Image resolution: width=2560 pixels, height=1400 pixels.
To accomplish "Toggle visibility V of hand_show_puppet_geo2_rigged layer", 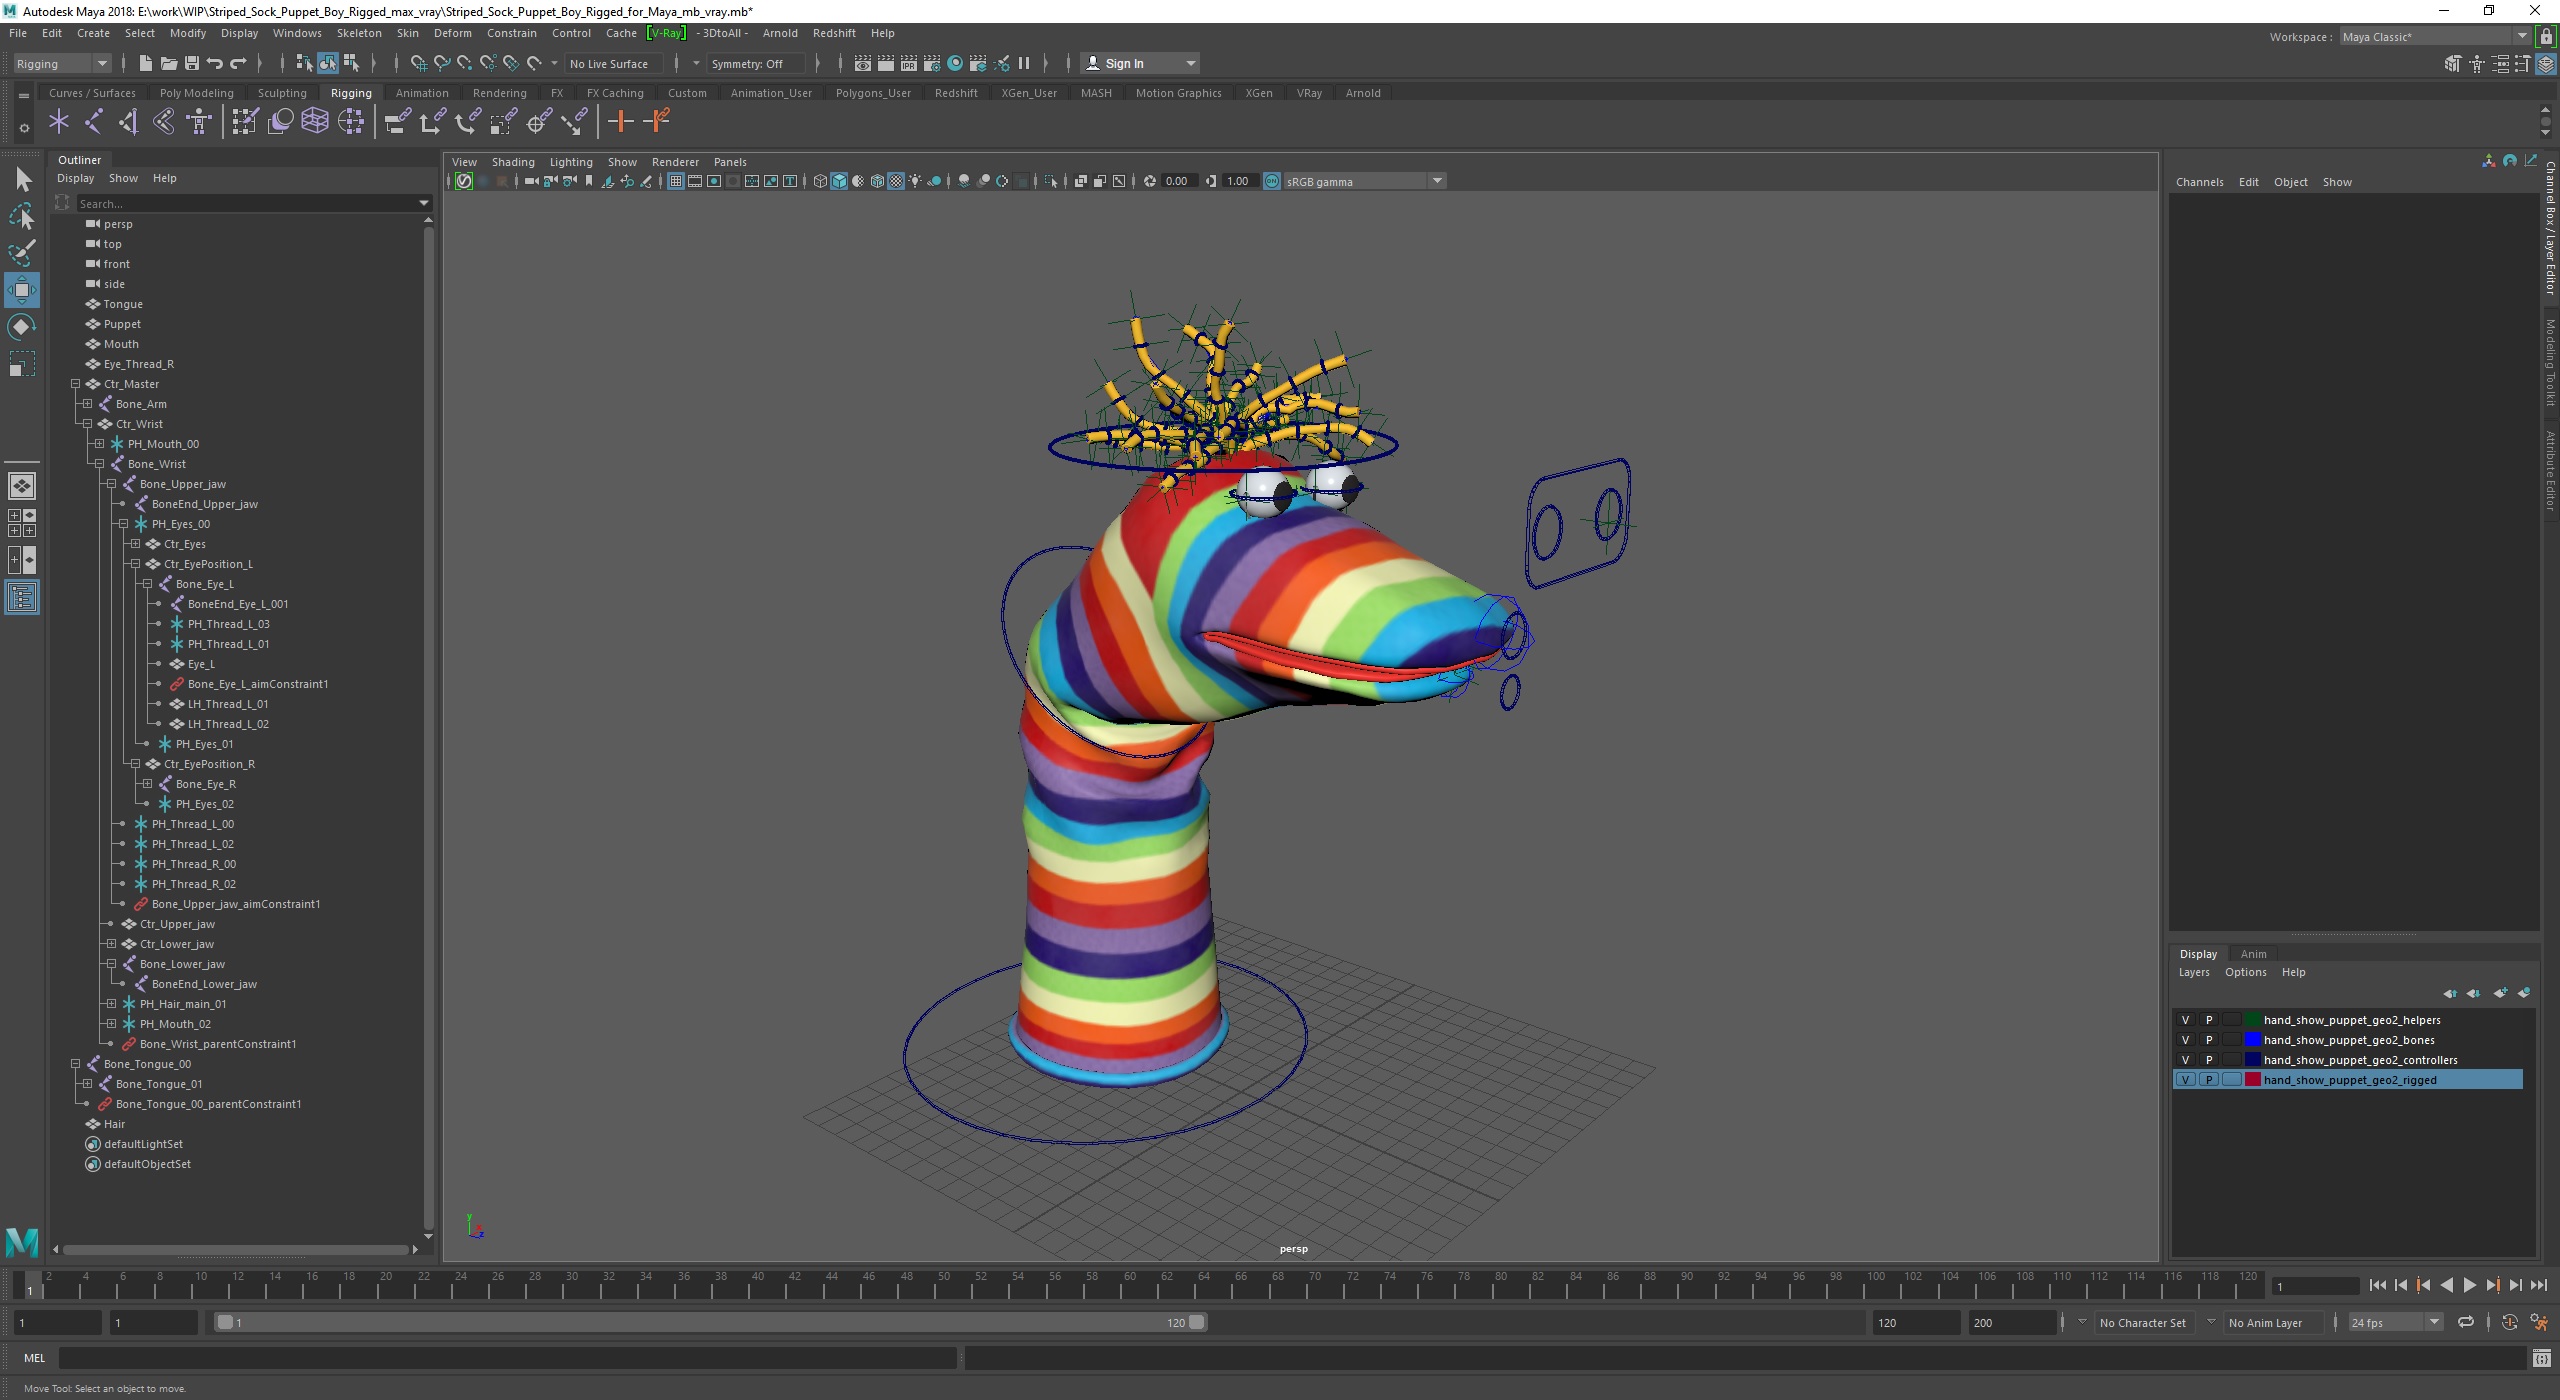I will coord(2185,1080).
